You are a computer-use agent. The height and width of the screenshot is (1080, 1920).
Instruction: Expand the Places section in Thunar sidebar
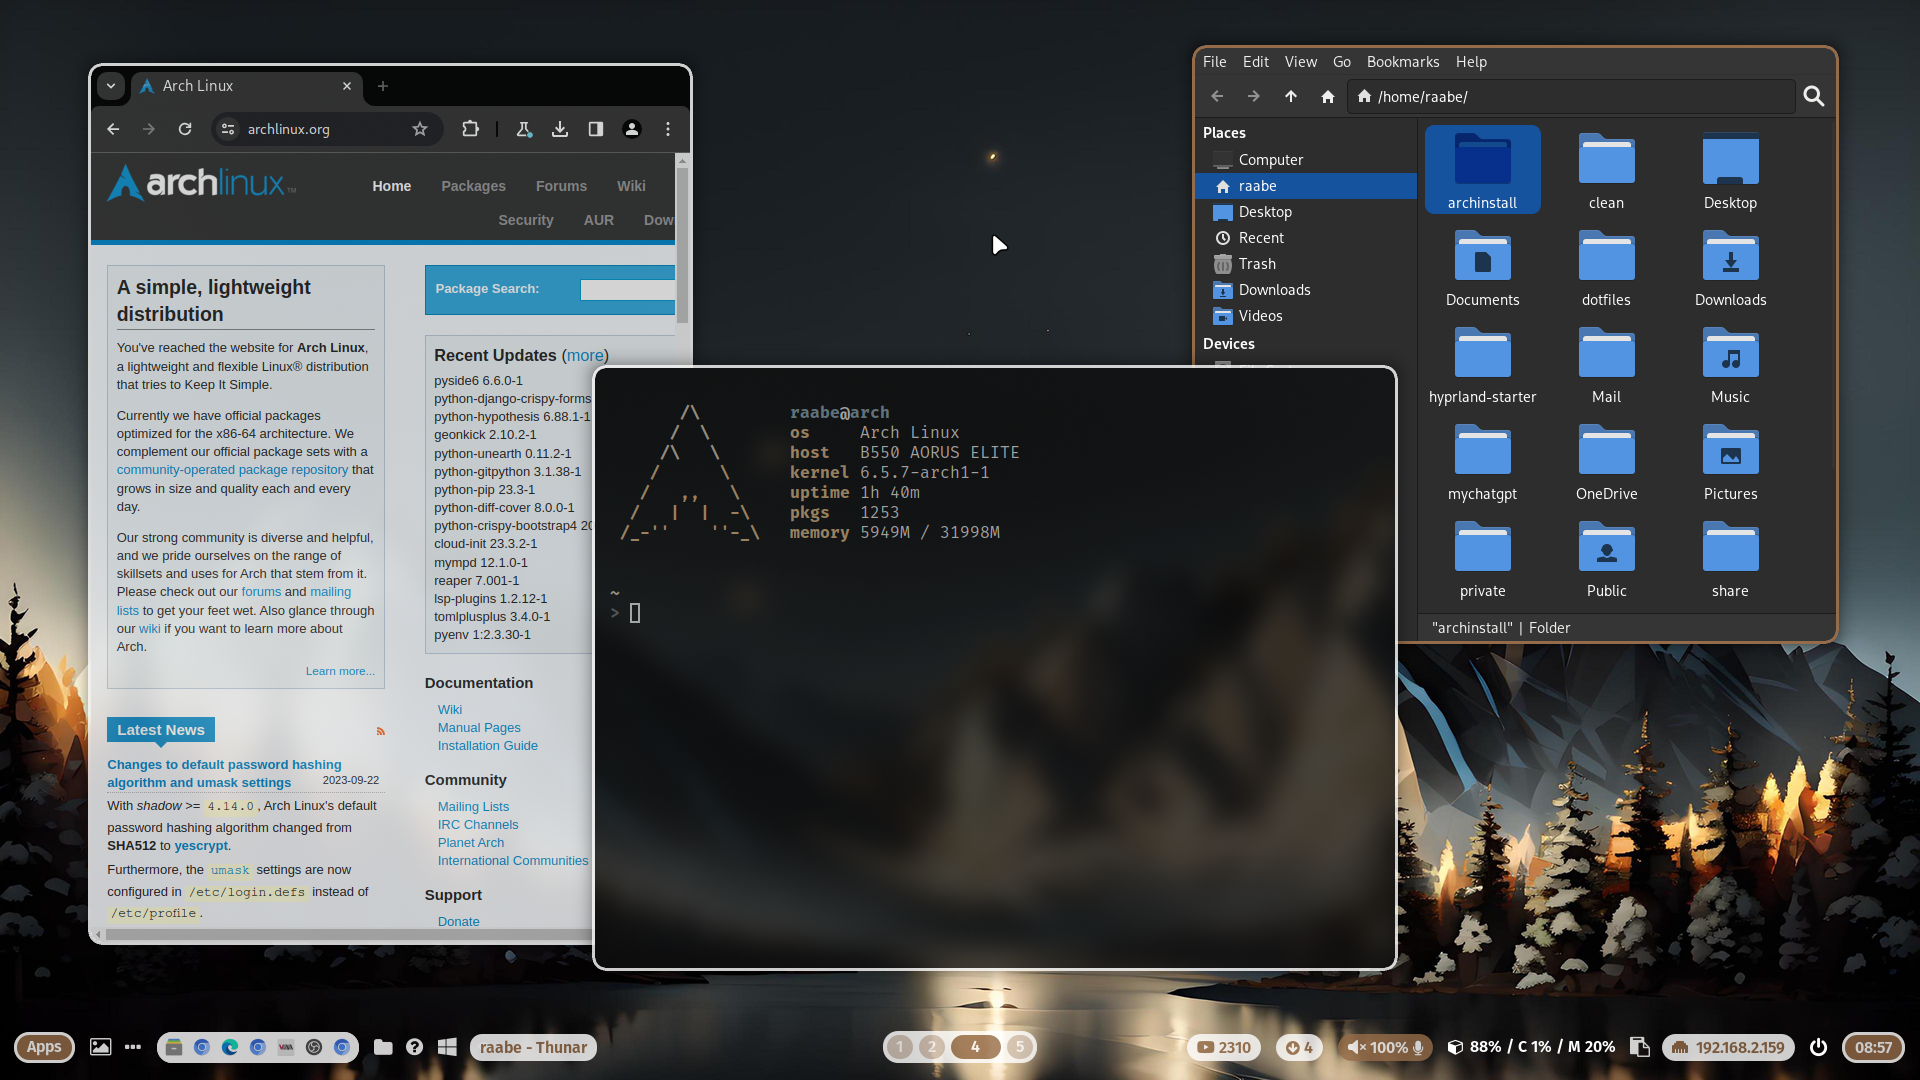click(1222, 132)
